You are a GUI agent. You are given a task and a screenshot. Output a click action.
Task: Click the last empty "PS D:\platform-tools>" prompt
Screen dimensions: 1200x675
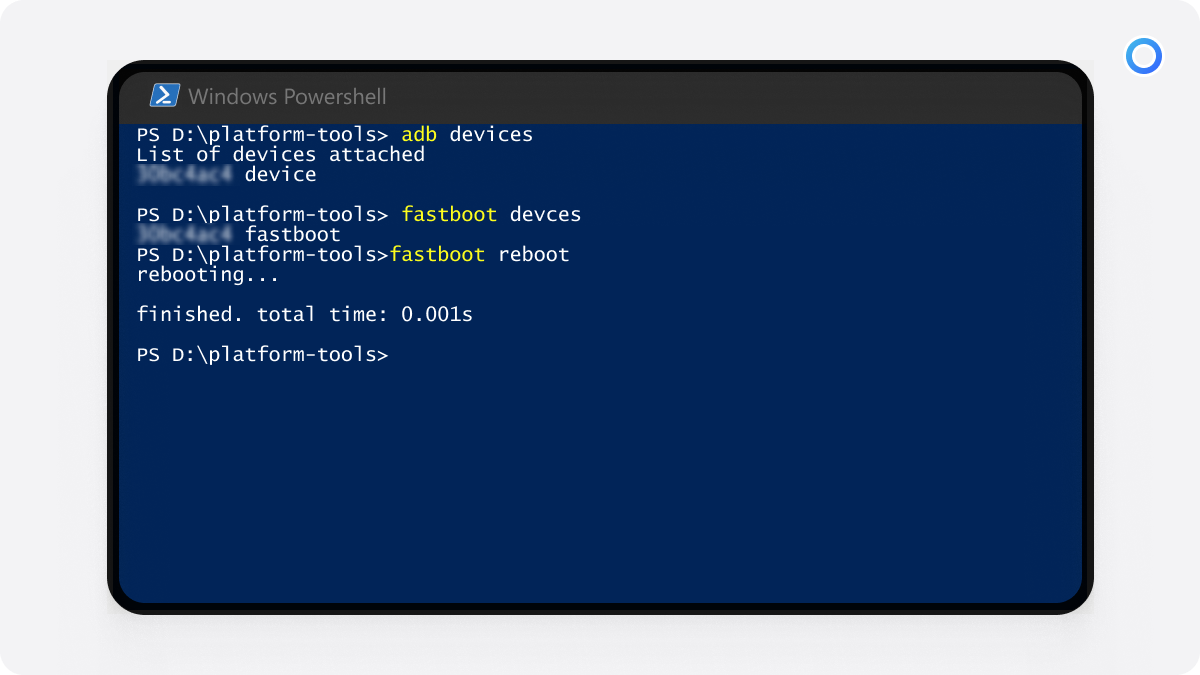[x=262, y=355]
